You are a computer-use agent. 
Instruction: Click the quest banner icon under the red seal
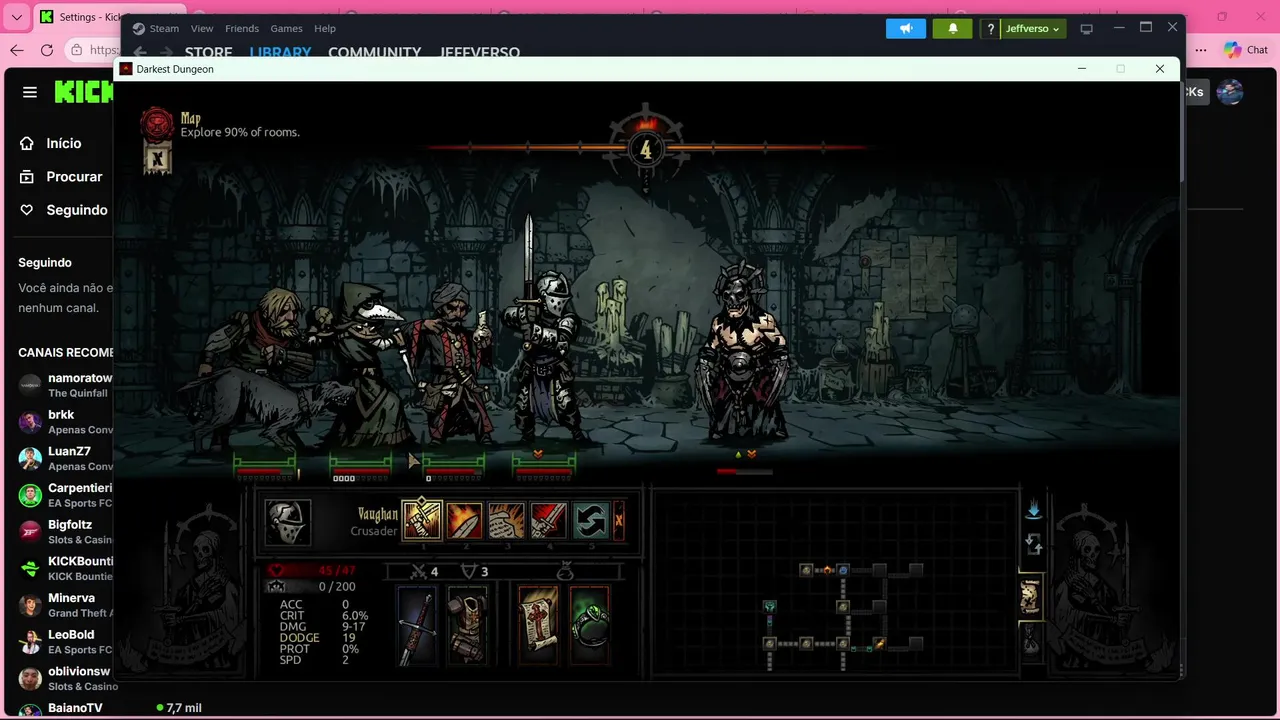point(156,157)
